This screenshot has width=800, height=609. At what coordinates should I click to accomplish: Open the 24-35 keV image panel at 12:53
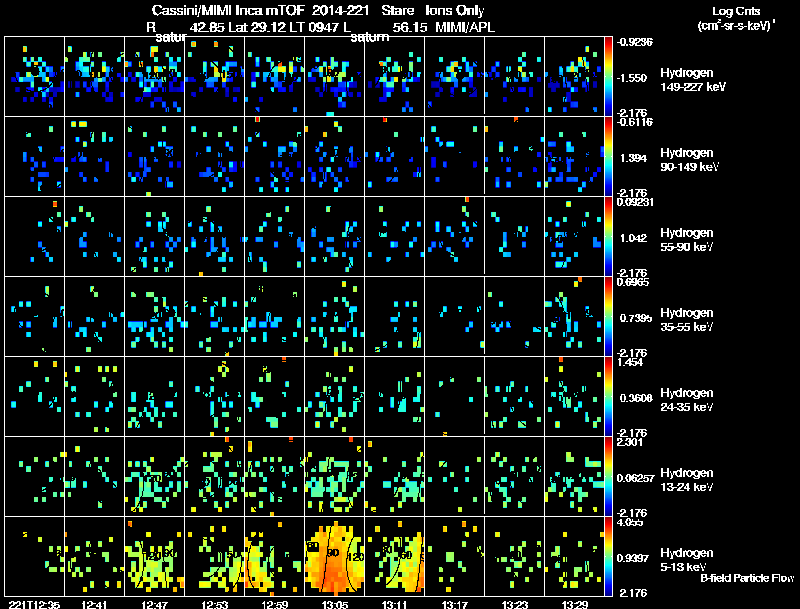[215, 397]
